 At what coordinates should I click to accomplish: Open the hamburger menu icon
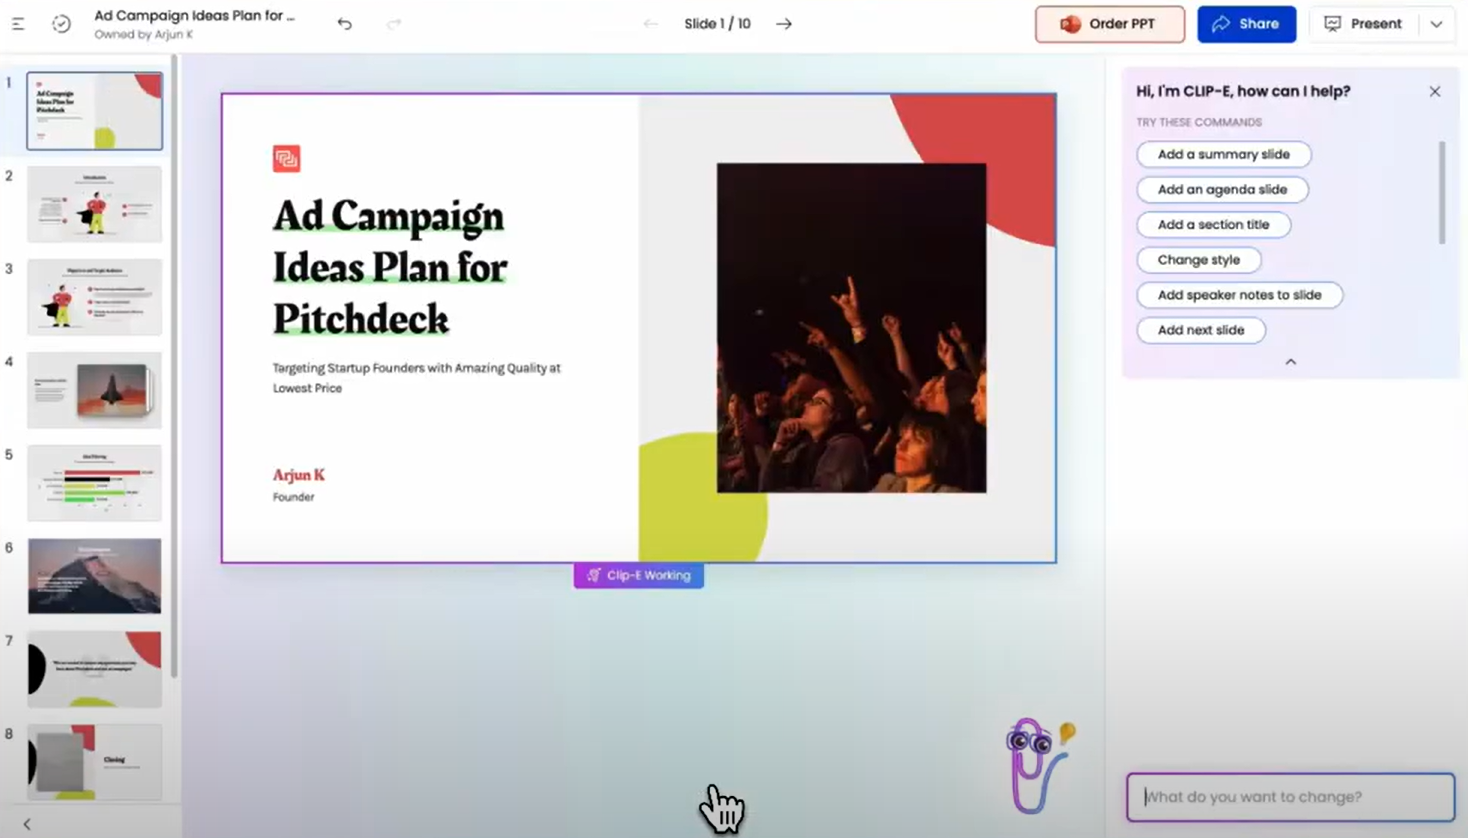(x=18, y=24)
